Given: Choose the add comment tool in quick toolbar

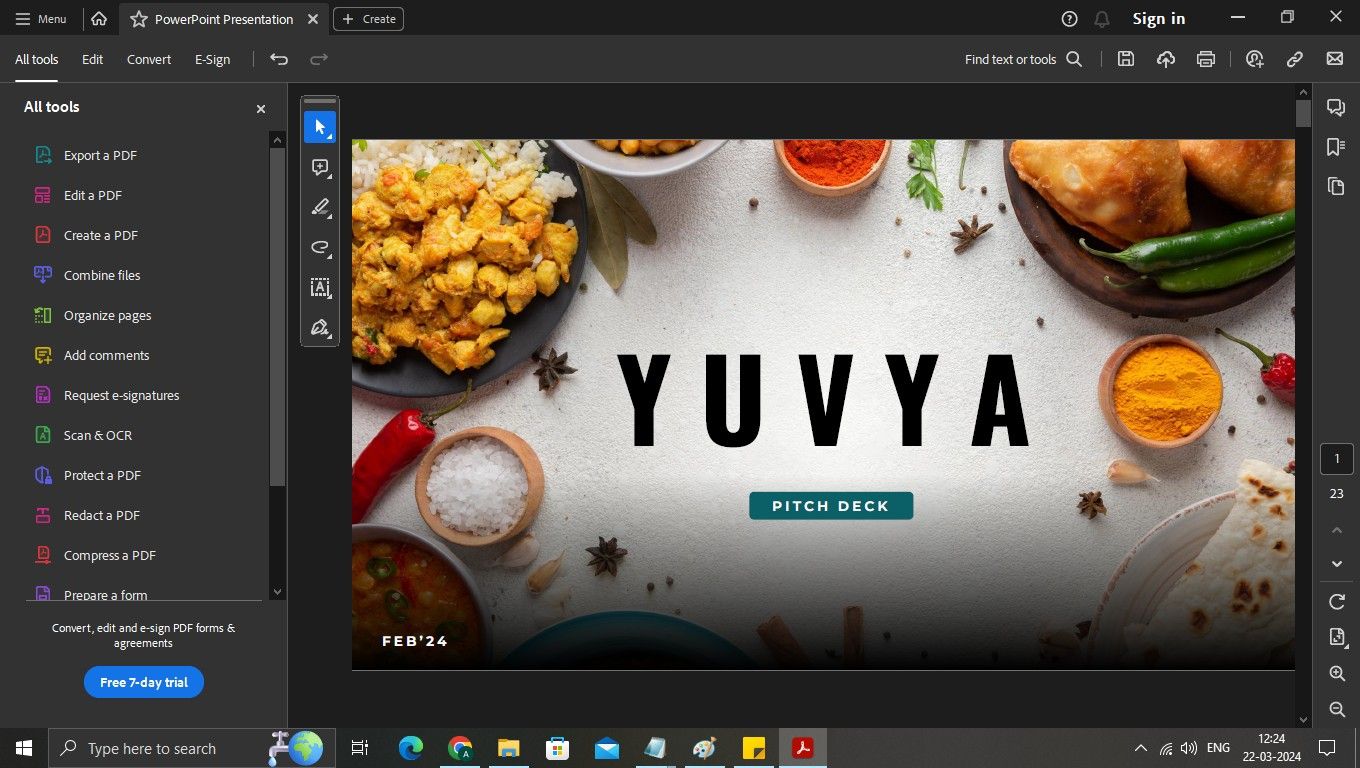Looking at the screenshot, I should pos(320,167).
